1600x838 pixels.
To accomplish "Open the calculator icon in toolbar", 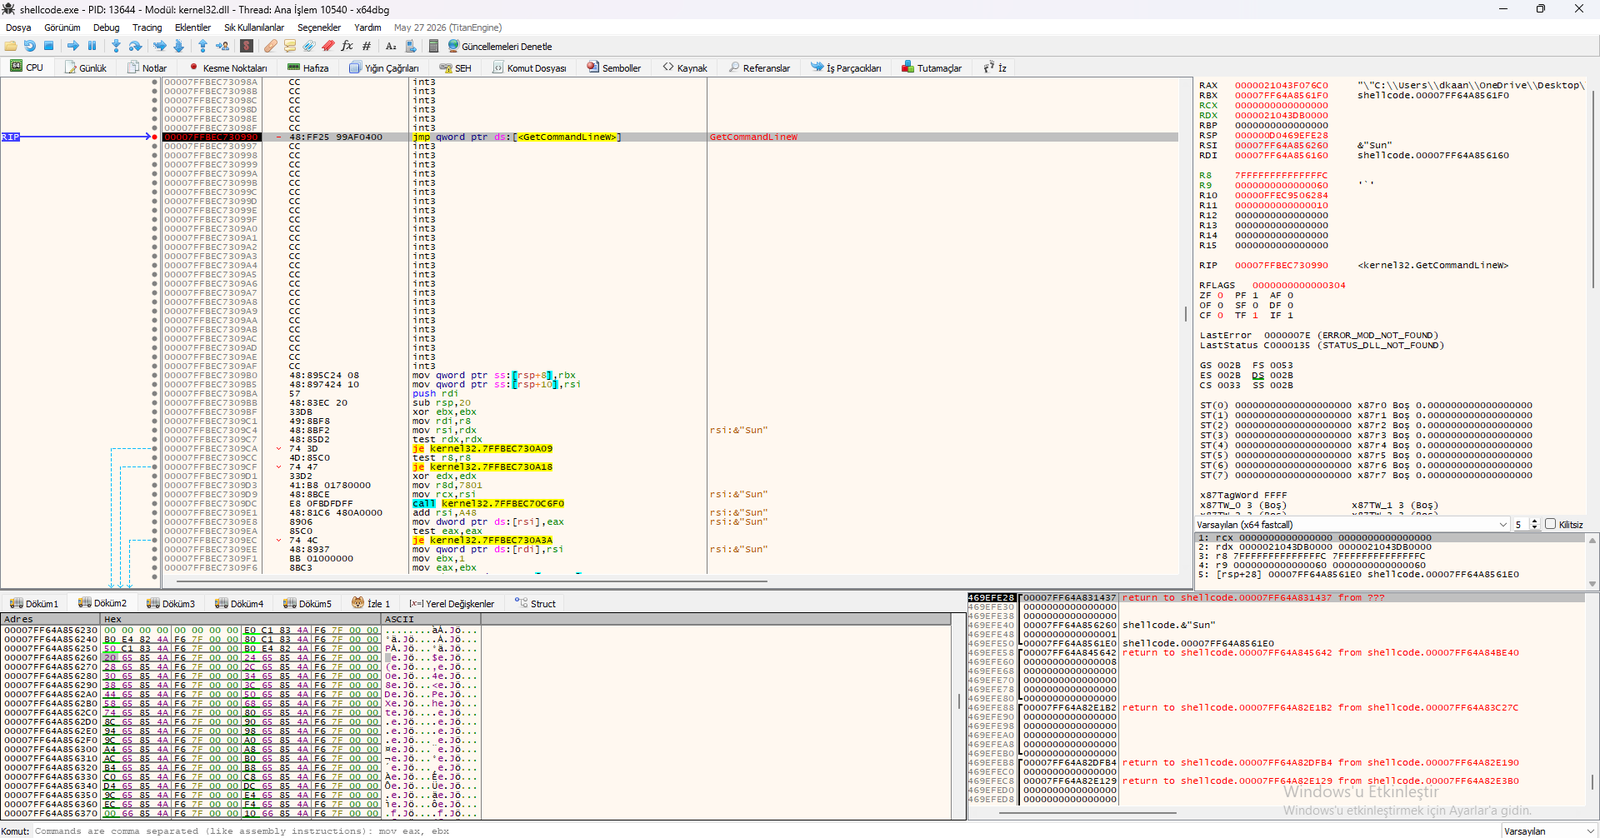I will pos(433,46).
